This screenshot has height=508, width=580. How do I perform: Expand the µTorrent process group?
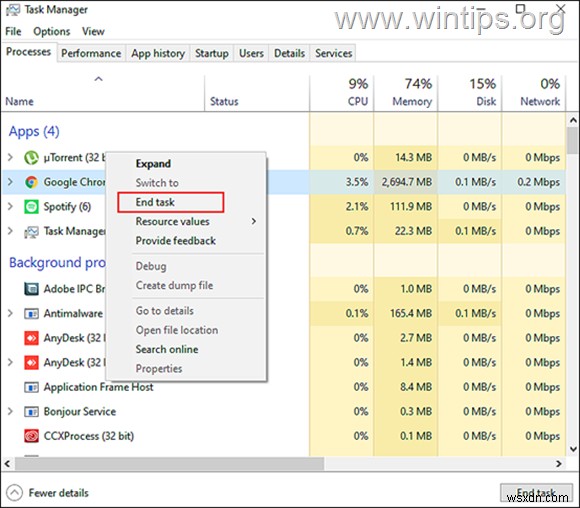tap(10, 158)
